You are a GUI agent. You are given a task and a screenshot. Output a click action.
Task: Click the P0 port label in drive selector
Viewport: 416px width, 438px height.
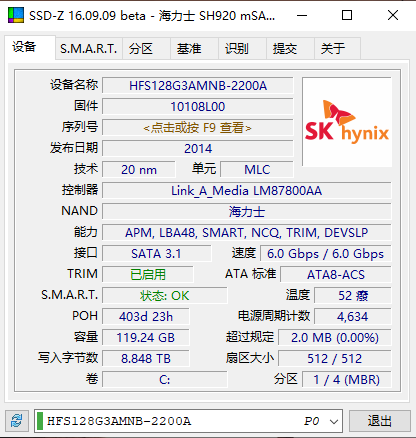312,421
